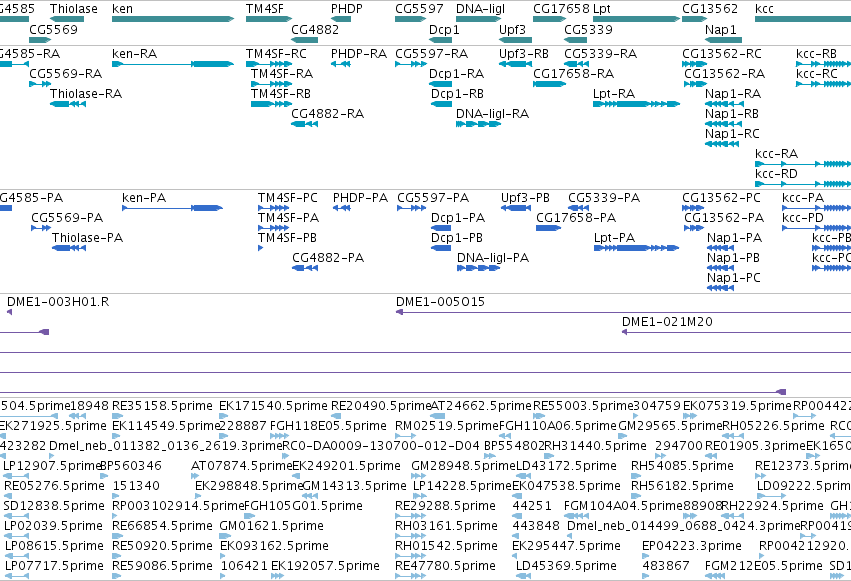Click the CG13562-RC transcript label
The image size is (851, 581).
[x=722, y=54]
